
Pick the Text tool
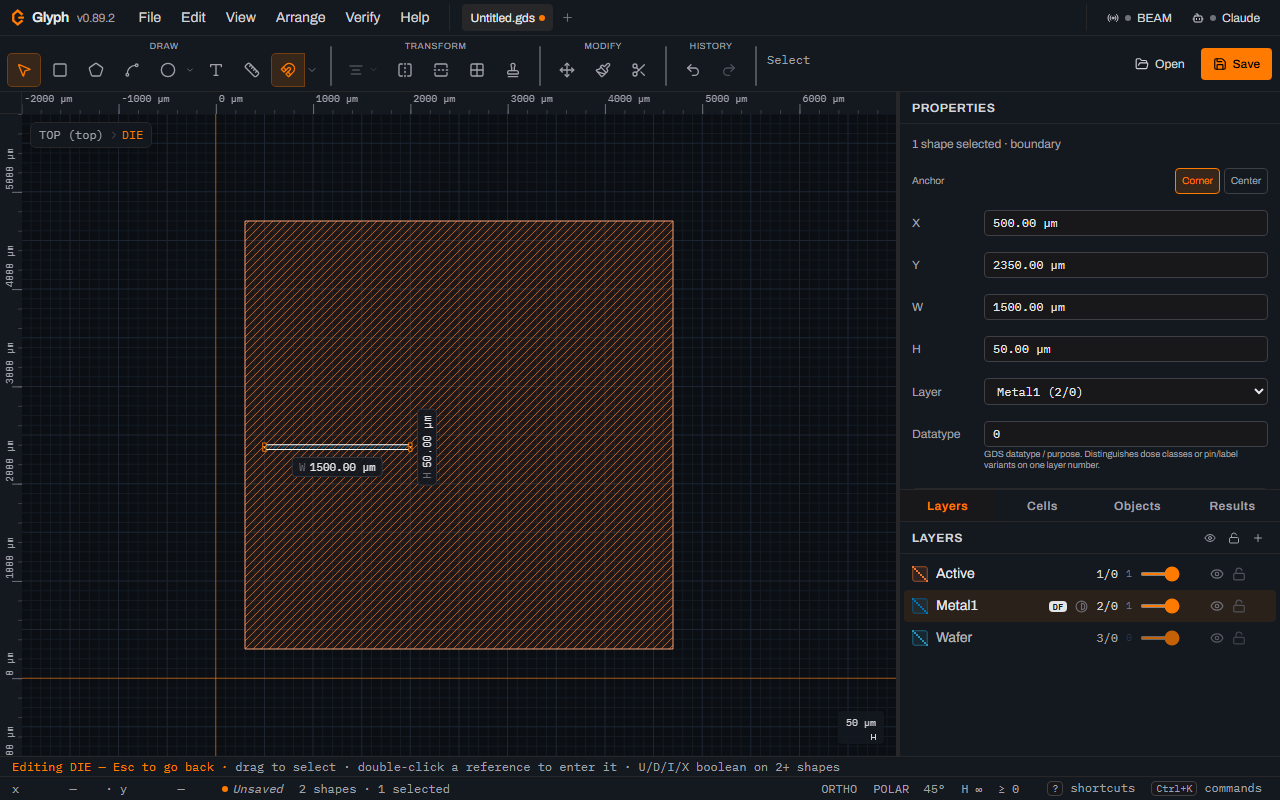pos(216,70)
